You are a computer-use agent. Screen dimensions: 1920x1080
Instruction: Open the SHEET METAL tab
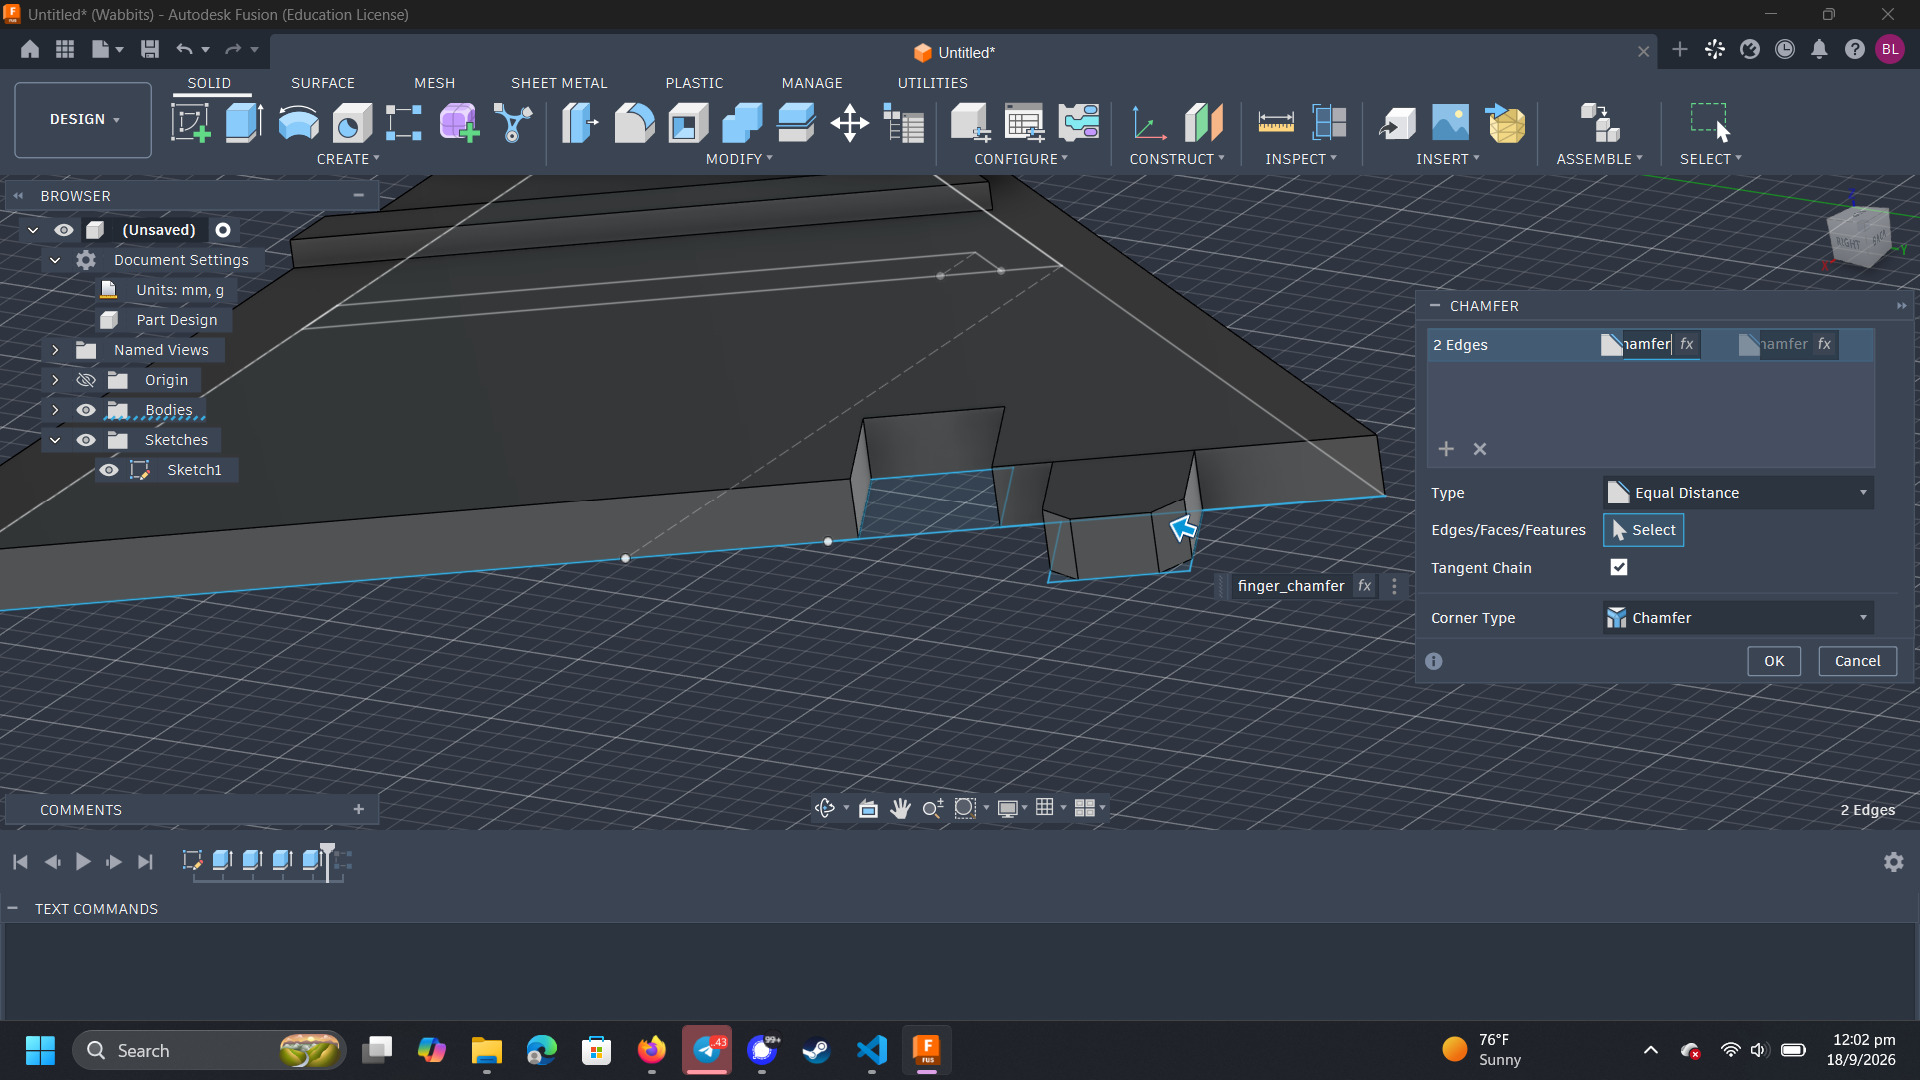point(559,83)
